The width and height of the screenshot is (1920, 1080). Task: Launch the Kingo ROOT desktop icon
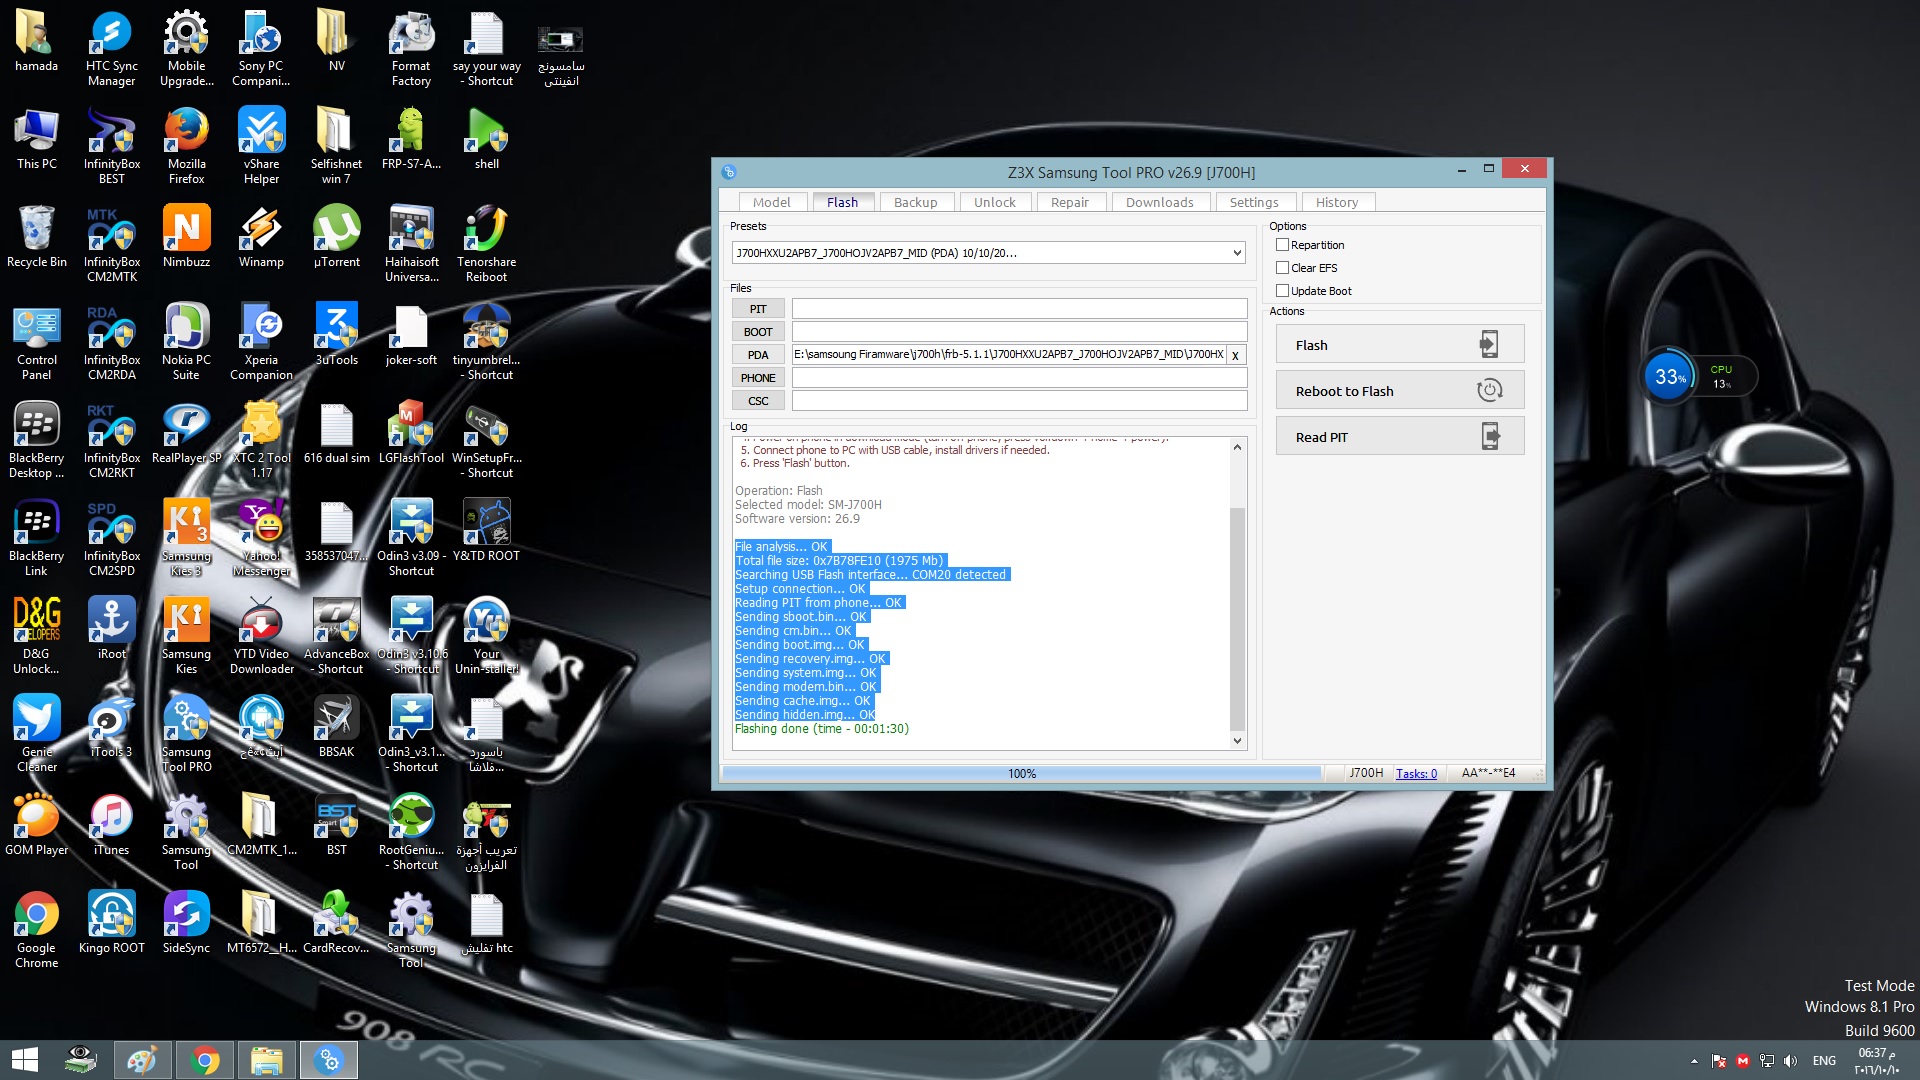(111, 923)
